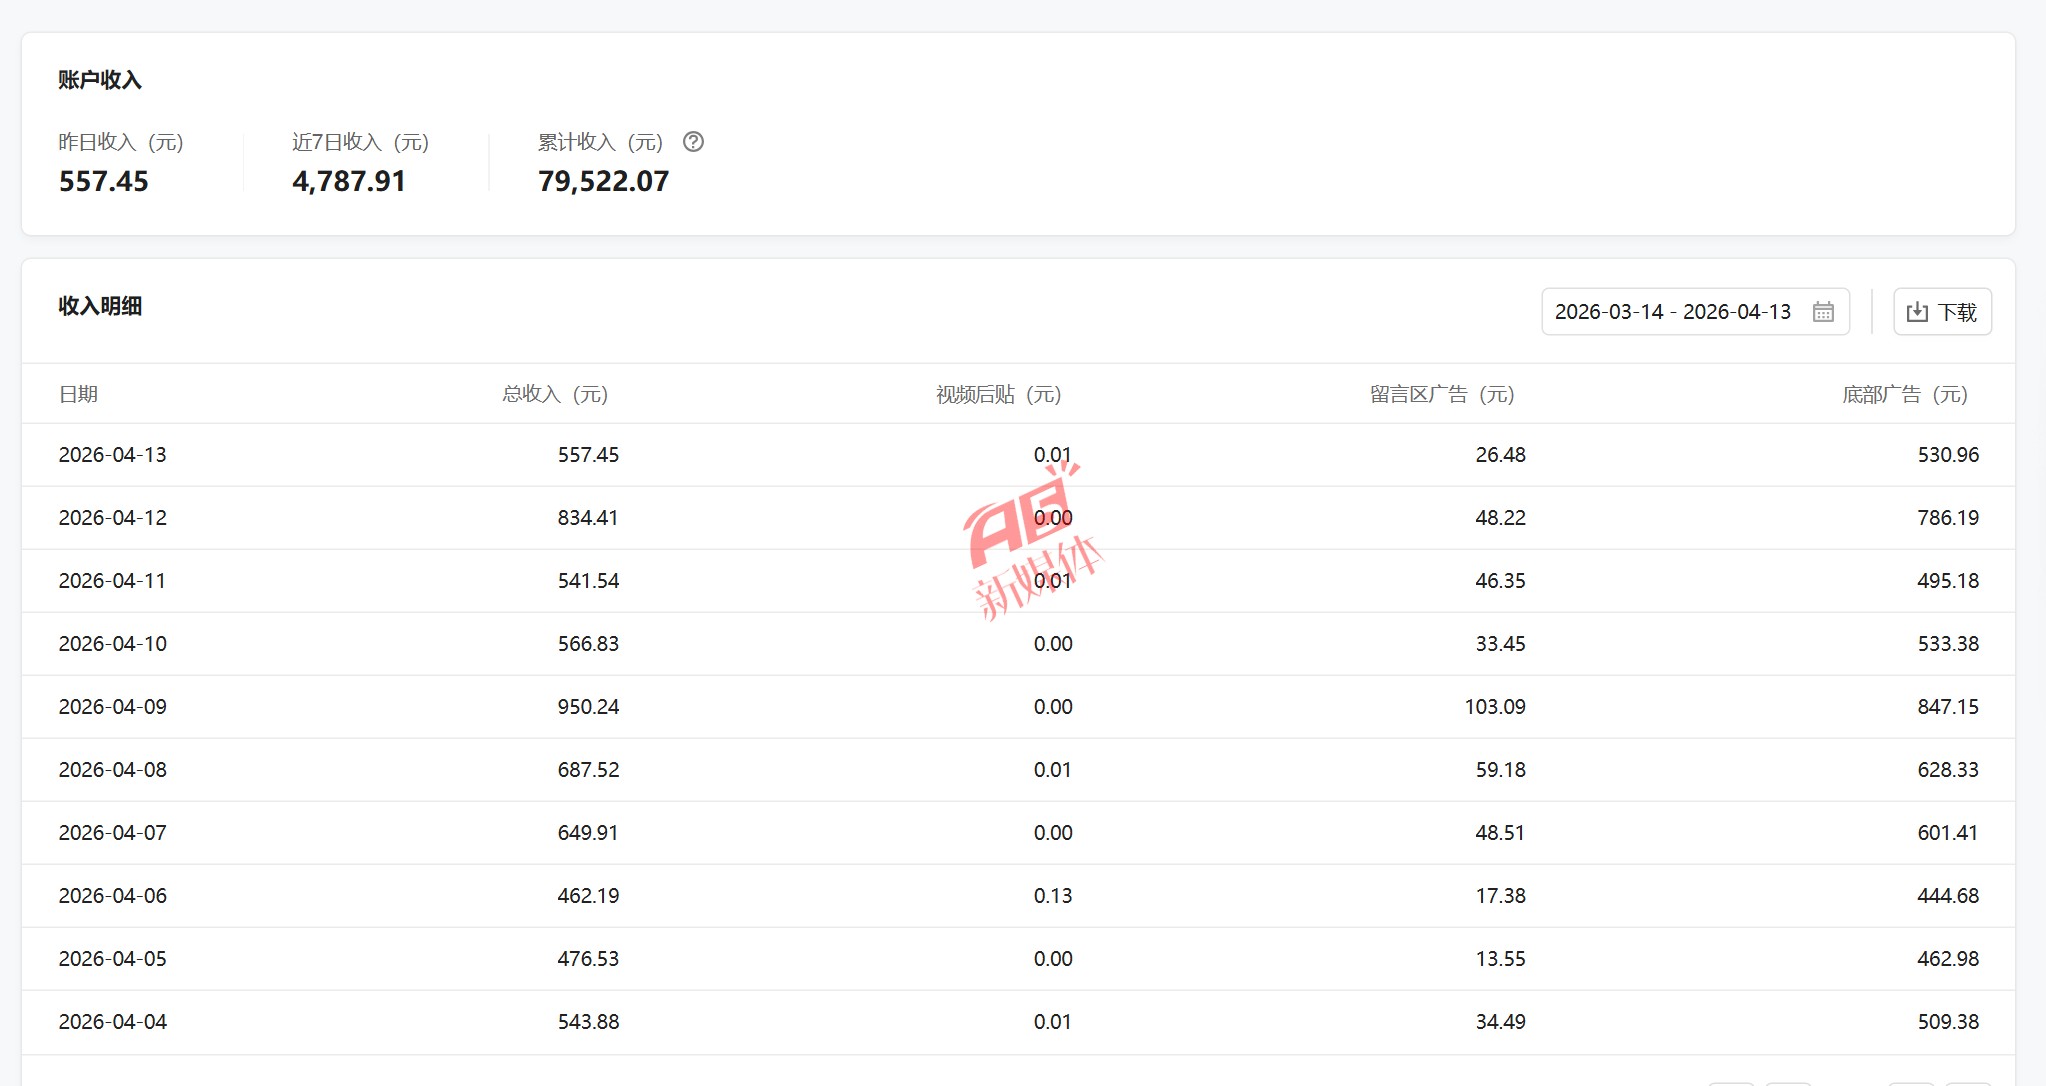Image resolution: width=2046 pixels, height=1086 pixels.
Task: Click the 950.24 total income cell
Action: pyautogui.click(x=588, y=707)
